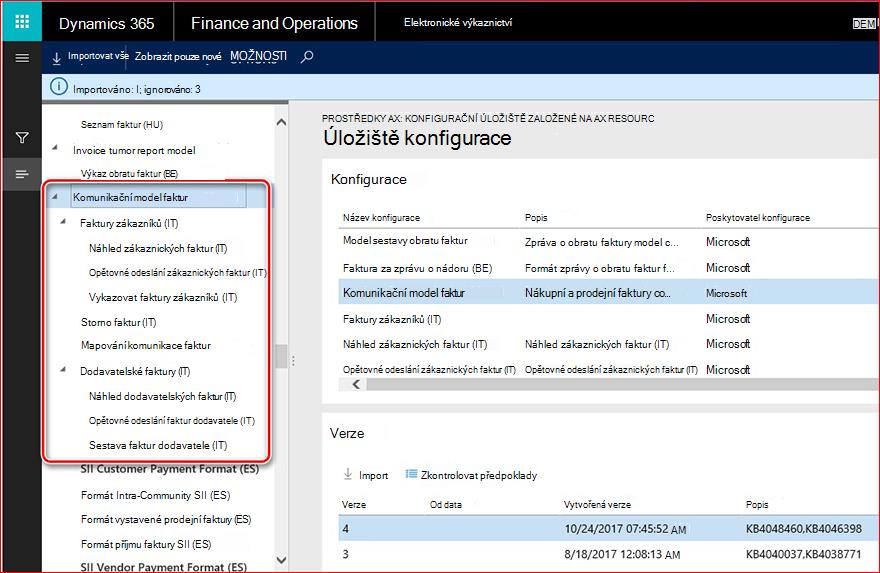880x573 pixels.
Task: Select Faktura za zprávu o nádoru (BE) row
Action: click(608, 268)
